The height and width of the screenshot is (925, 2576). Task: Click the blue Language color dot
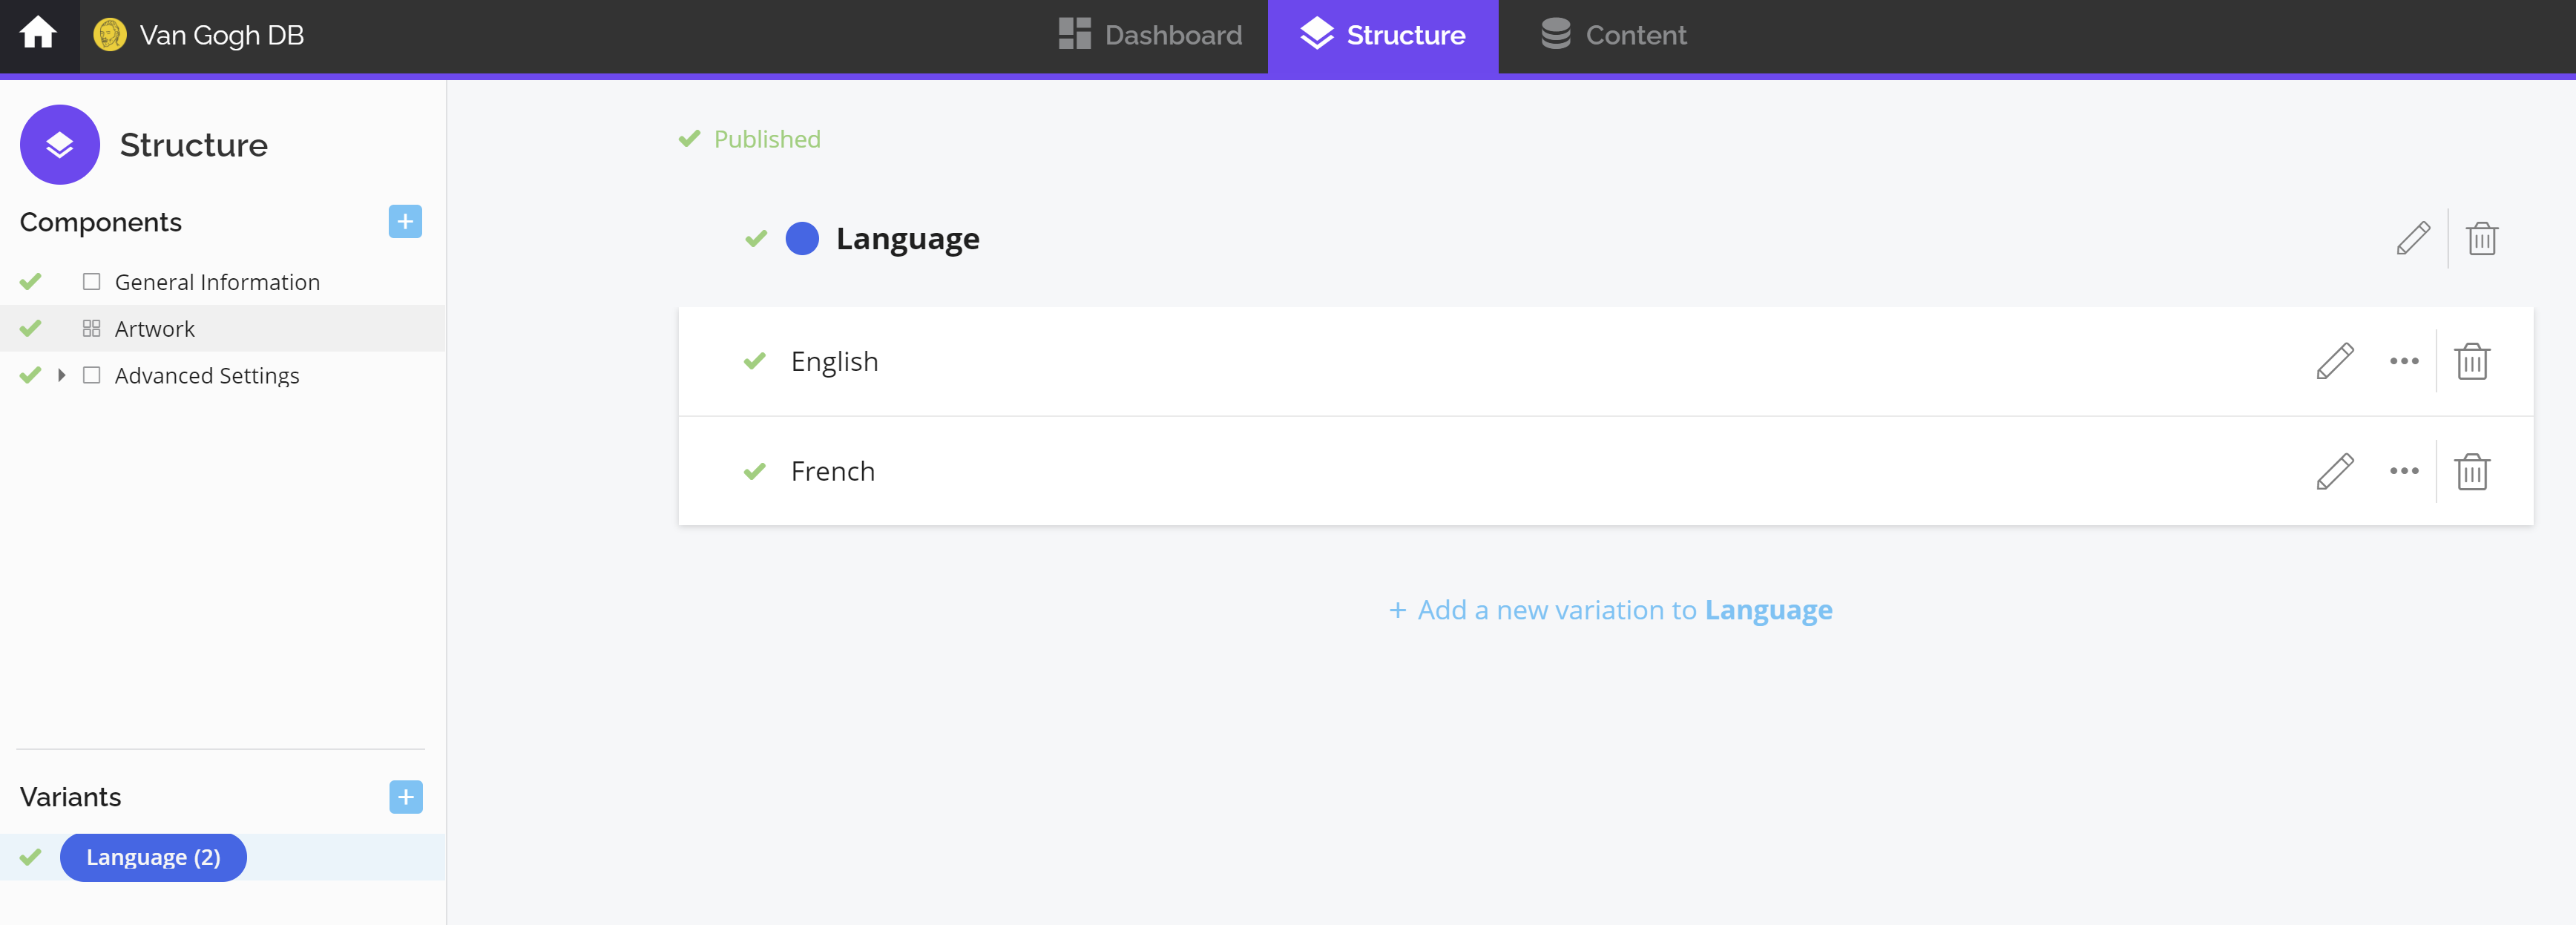pos(802,239)
